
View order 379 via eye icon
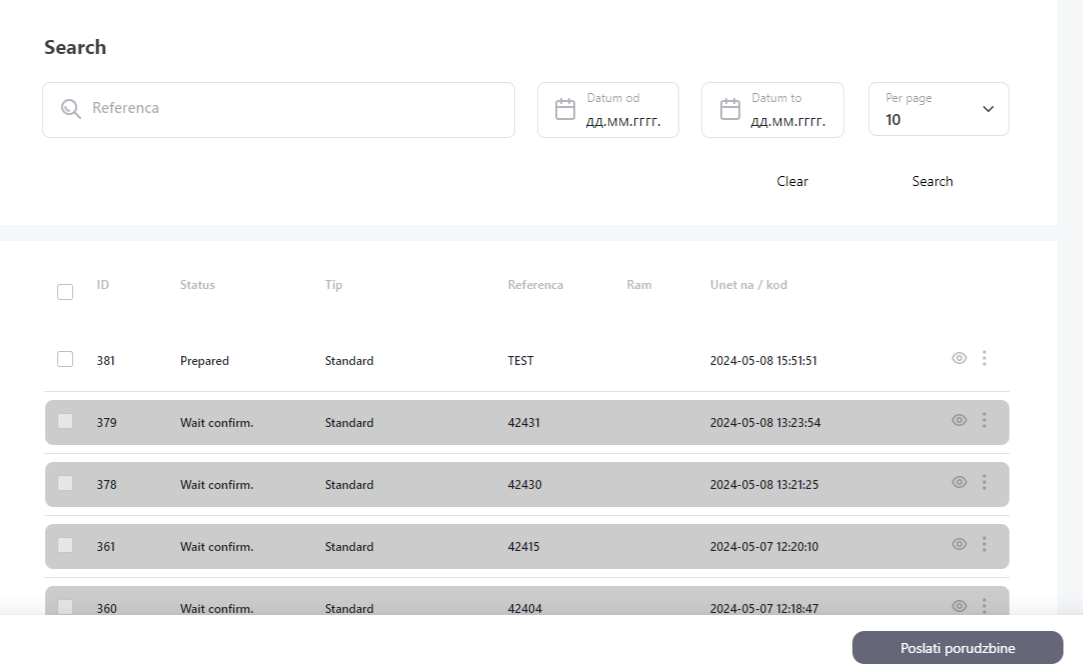pyautogui.click(x=959, y=420)
